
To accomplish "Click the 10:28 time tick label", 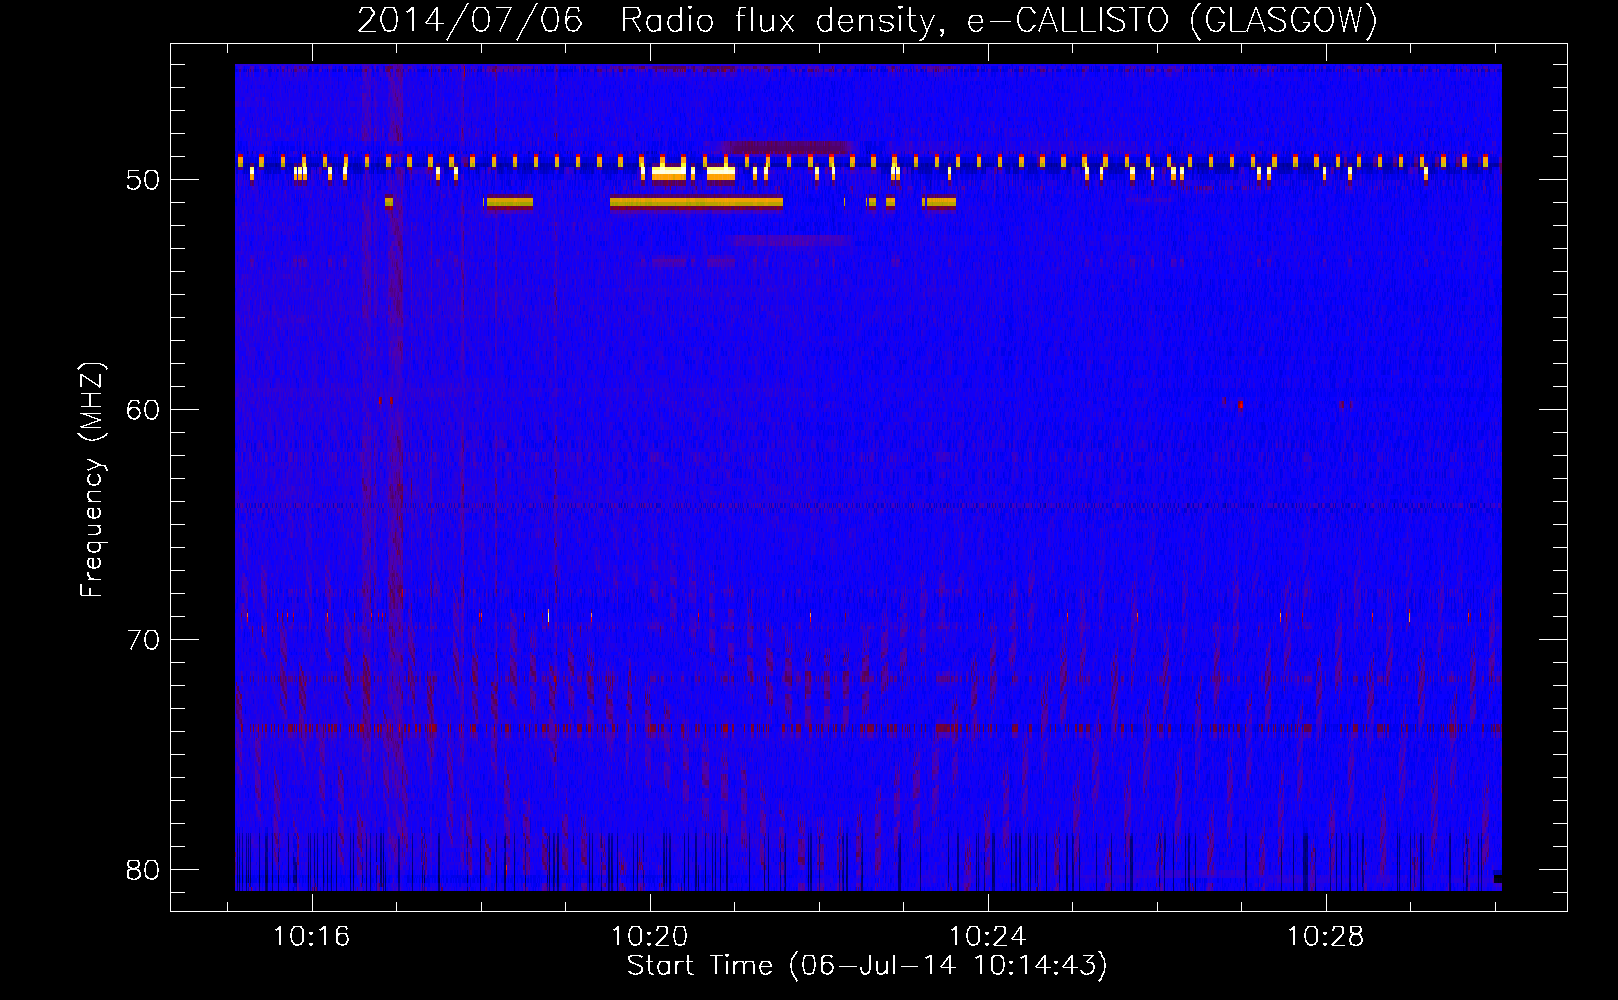I will click(1325, 937).
